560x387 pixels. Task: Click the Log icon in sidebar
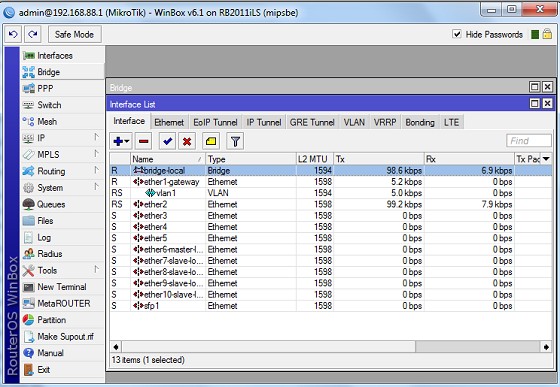point(29,237)
